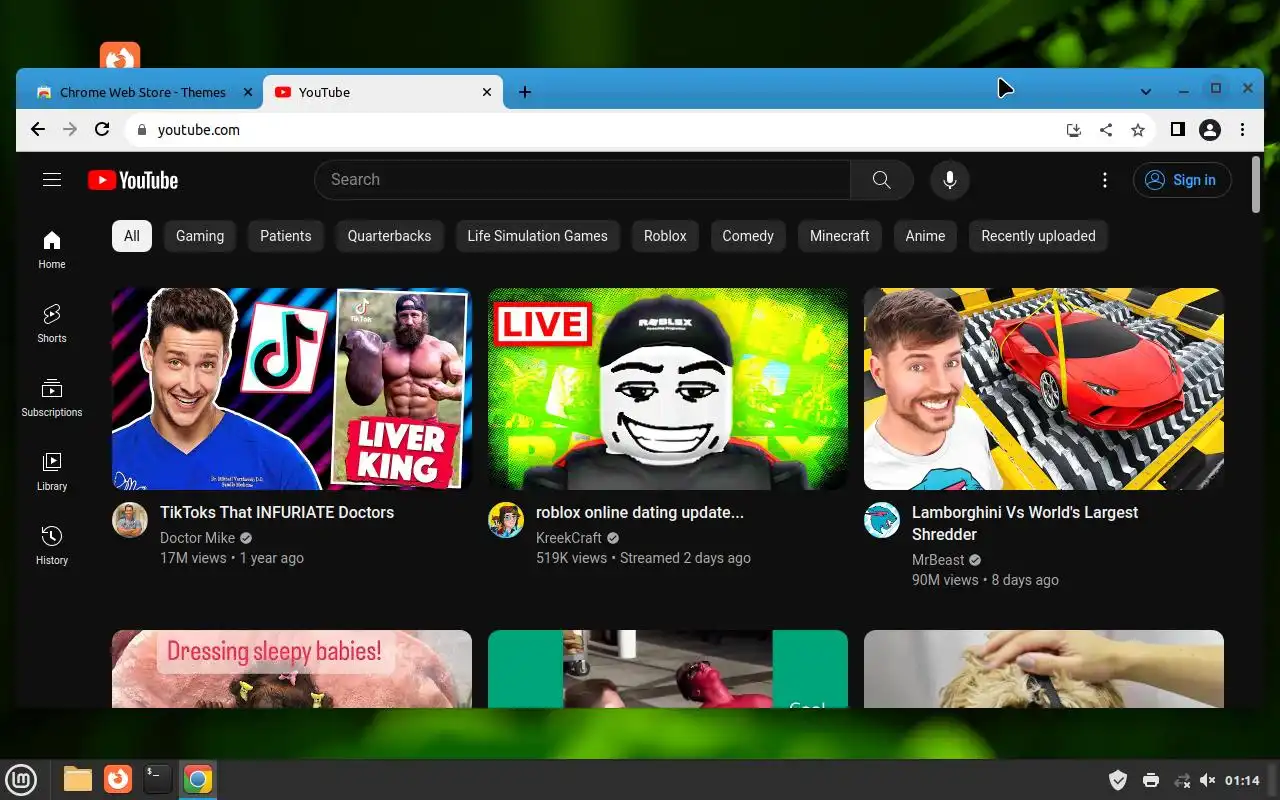1280x800 pixels.
Task: Select the Comedy filter chip
Action: click(x=748, y=236)
